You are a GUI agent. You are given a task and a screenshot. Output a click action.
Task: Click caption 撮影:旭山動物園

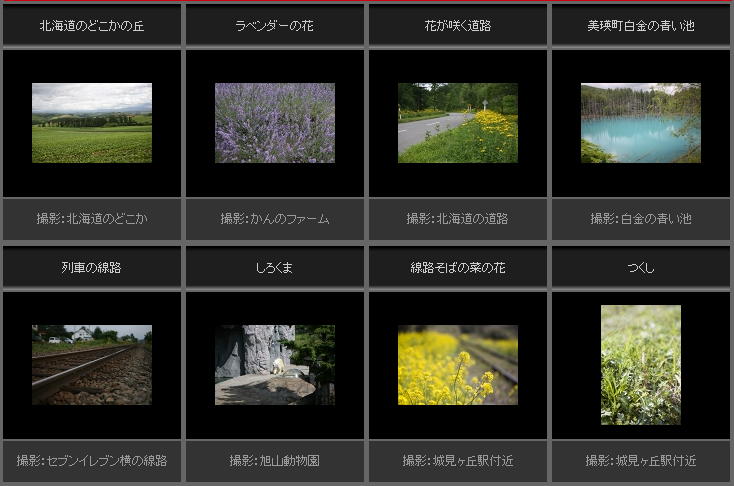point(275,461)
